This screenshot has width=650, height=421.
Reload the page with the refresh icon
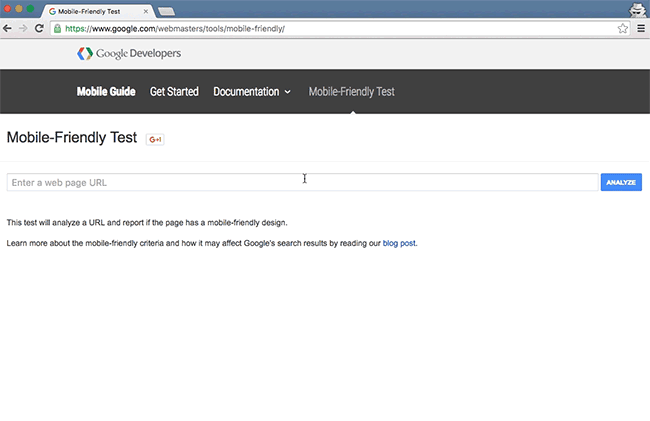[39, 28]
